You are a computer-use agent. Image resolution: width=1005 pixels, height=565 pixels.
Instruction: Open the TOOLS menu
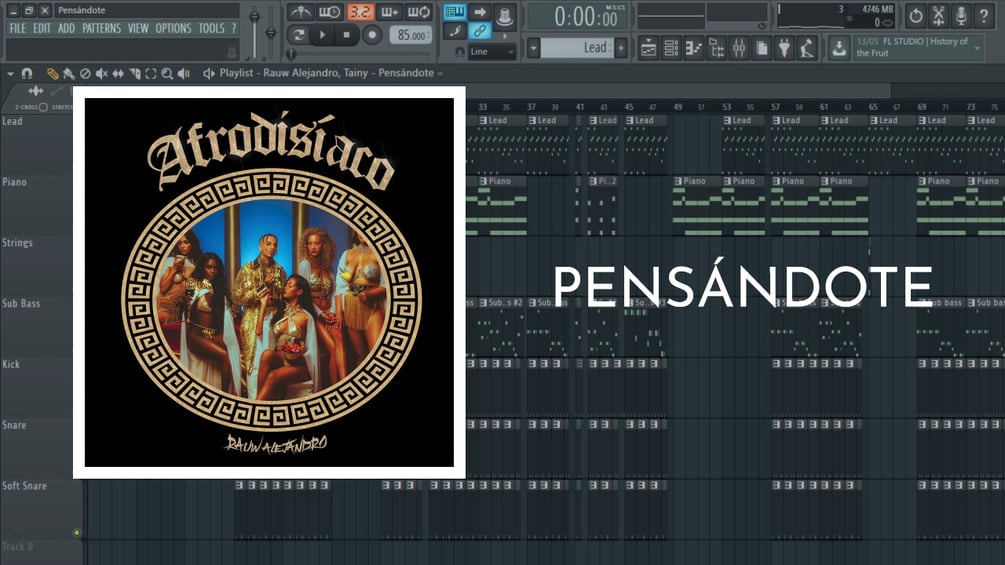pos(212,29)
